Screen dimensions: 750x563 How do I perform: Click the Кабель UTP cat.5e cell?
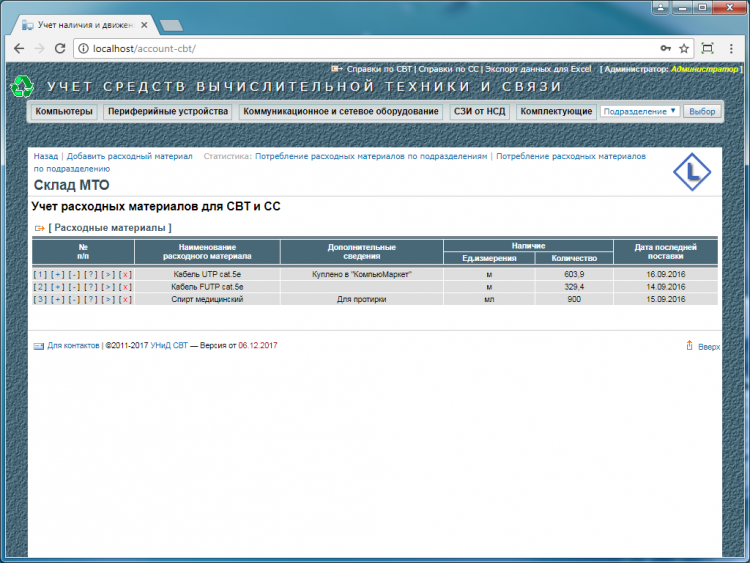pos(207,275)
